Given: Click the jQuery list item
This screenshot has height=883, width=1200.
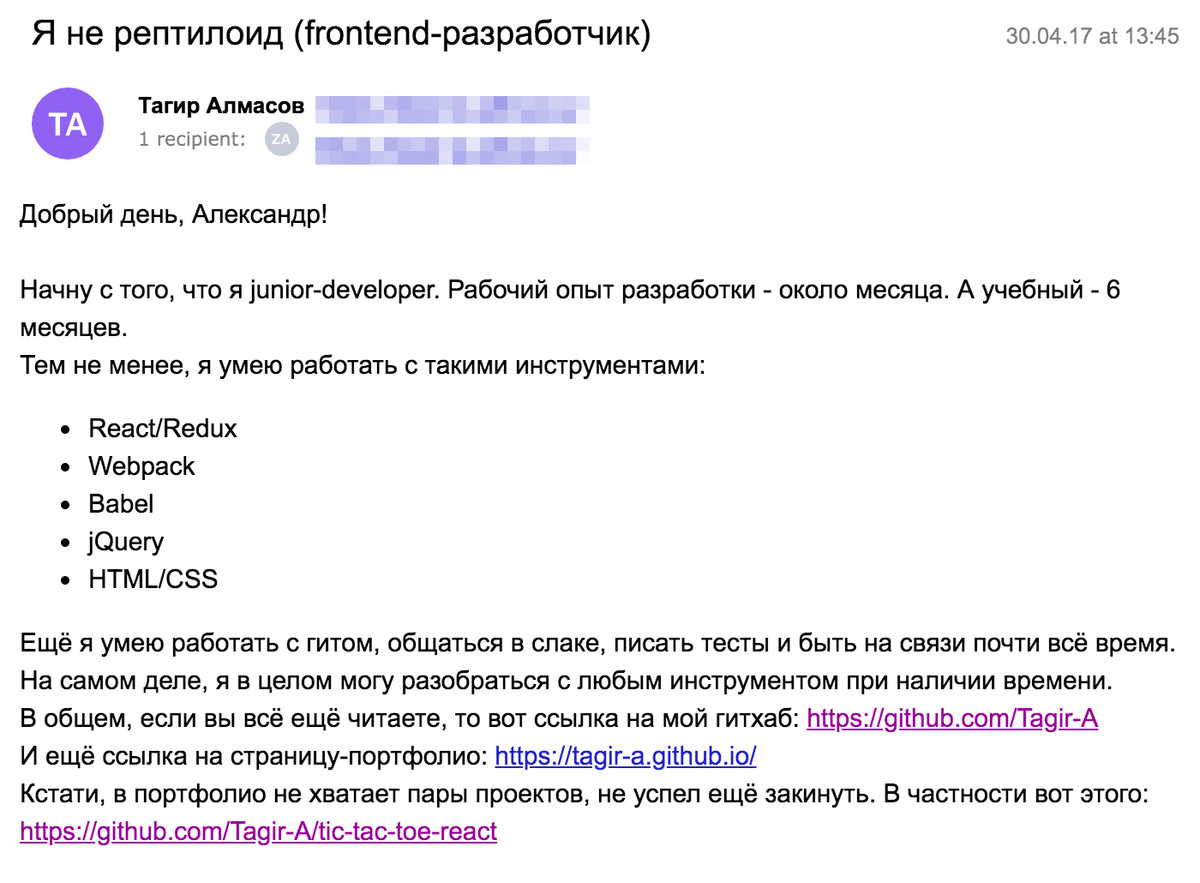Looking at the screenshot, I should [x=126, y=542].
